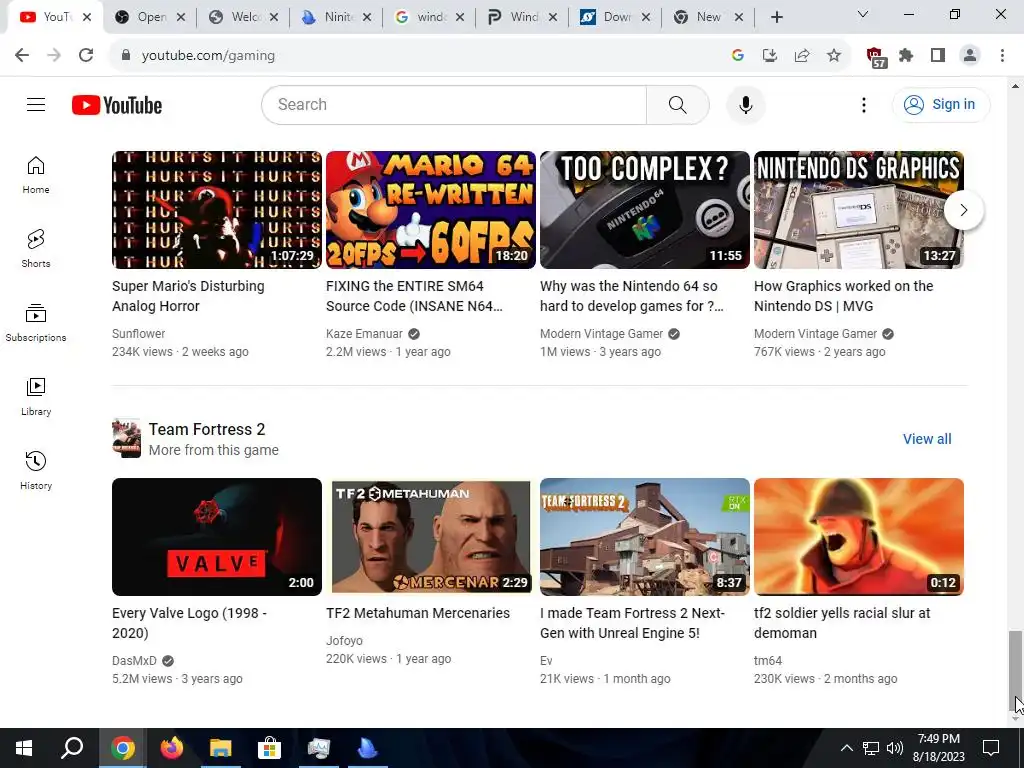Open Nintendo DS Graphics video thumbnail
The width and height of the screenshot is (1024, 768).
[859, 210]
